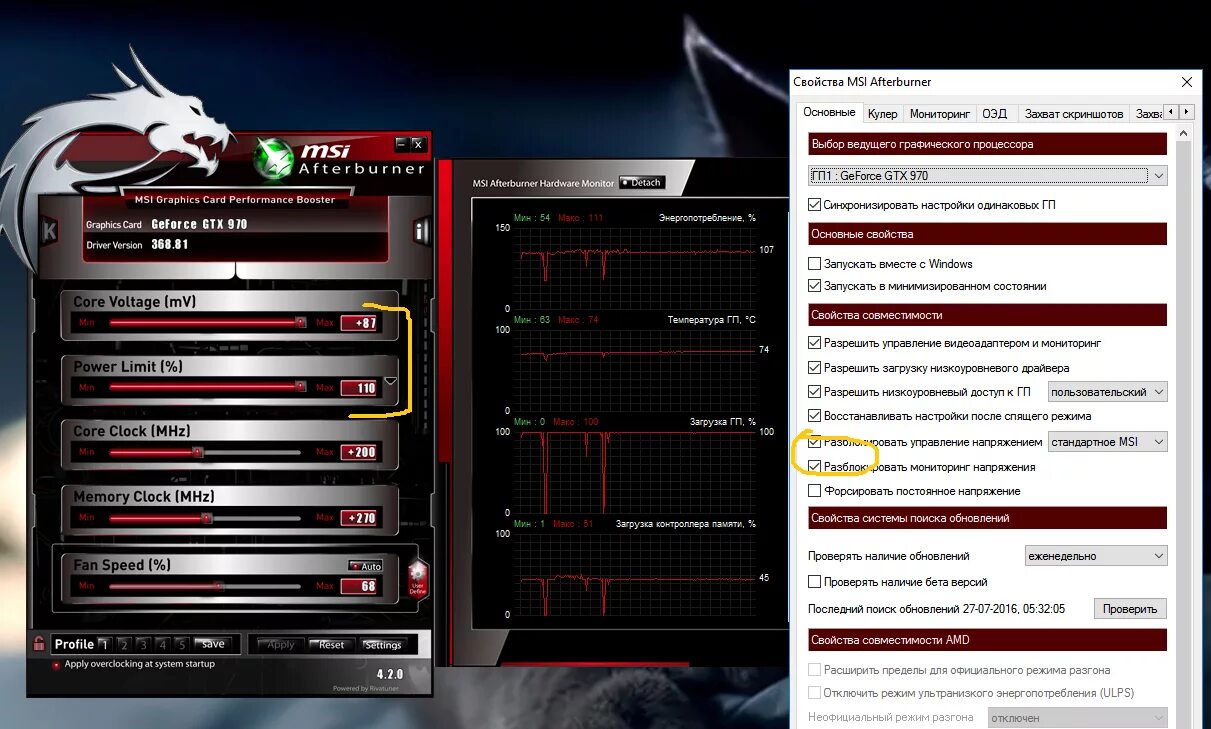Image resolution: width=1211 pixels, height=729 pixels.
Task: Minimize the Afterburner skin window
Action: coord(401,144)
